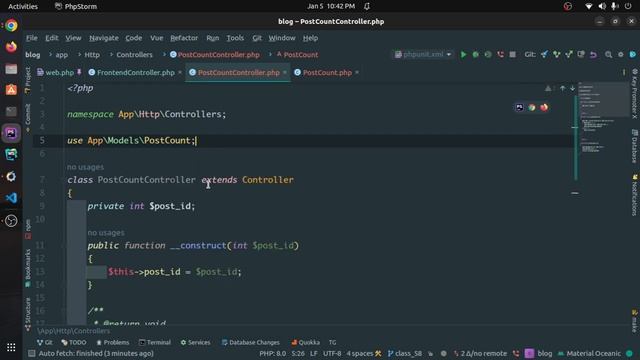Open the blog project widget in status bar
Screen dimensions: 640x360
(539, 353)
